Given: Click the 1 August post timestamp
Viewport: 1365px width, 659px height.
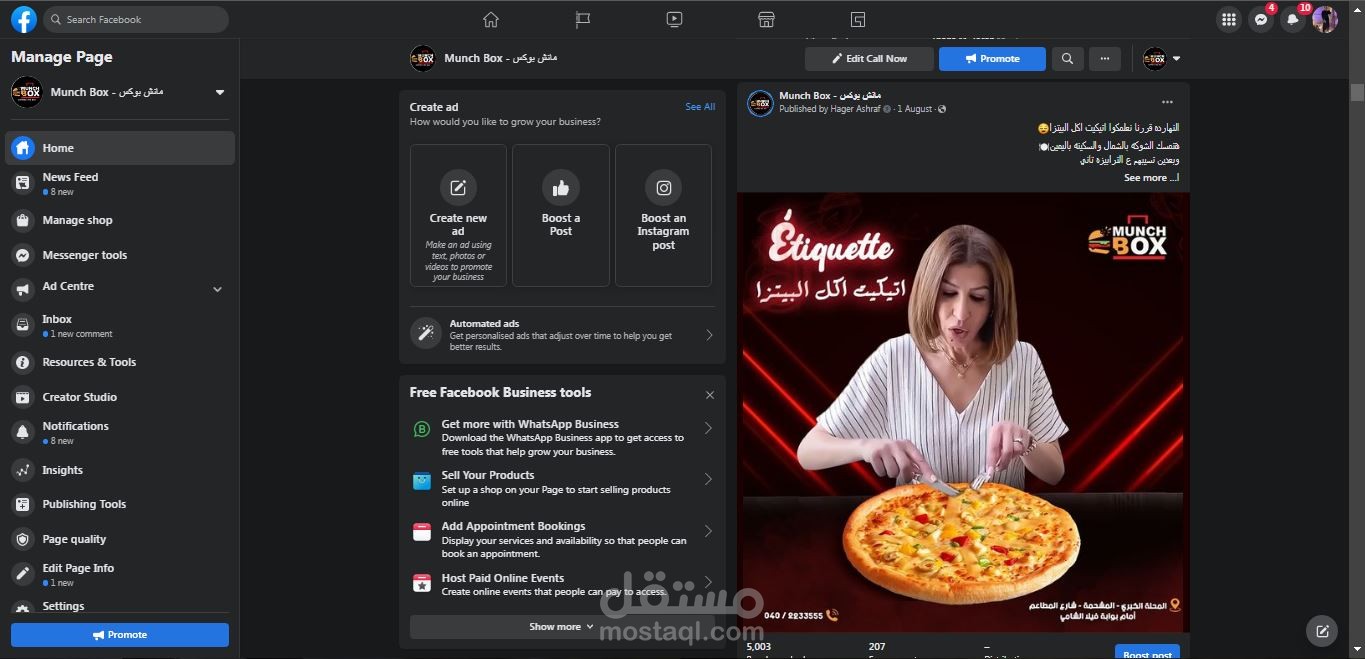Looking at the screenshot, I should click(915, 109).
